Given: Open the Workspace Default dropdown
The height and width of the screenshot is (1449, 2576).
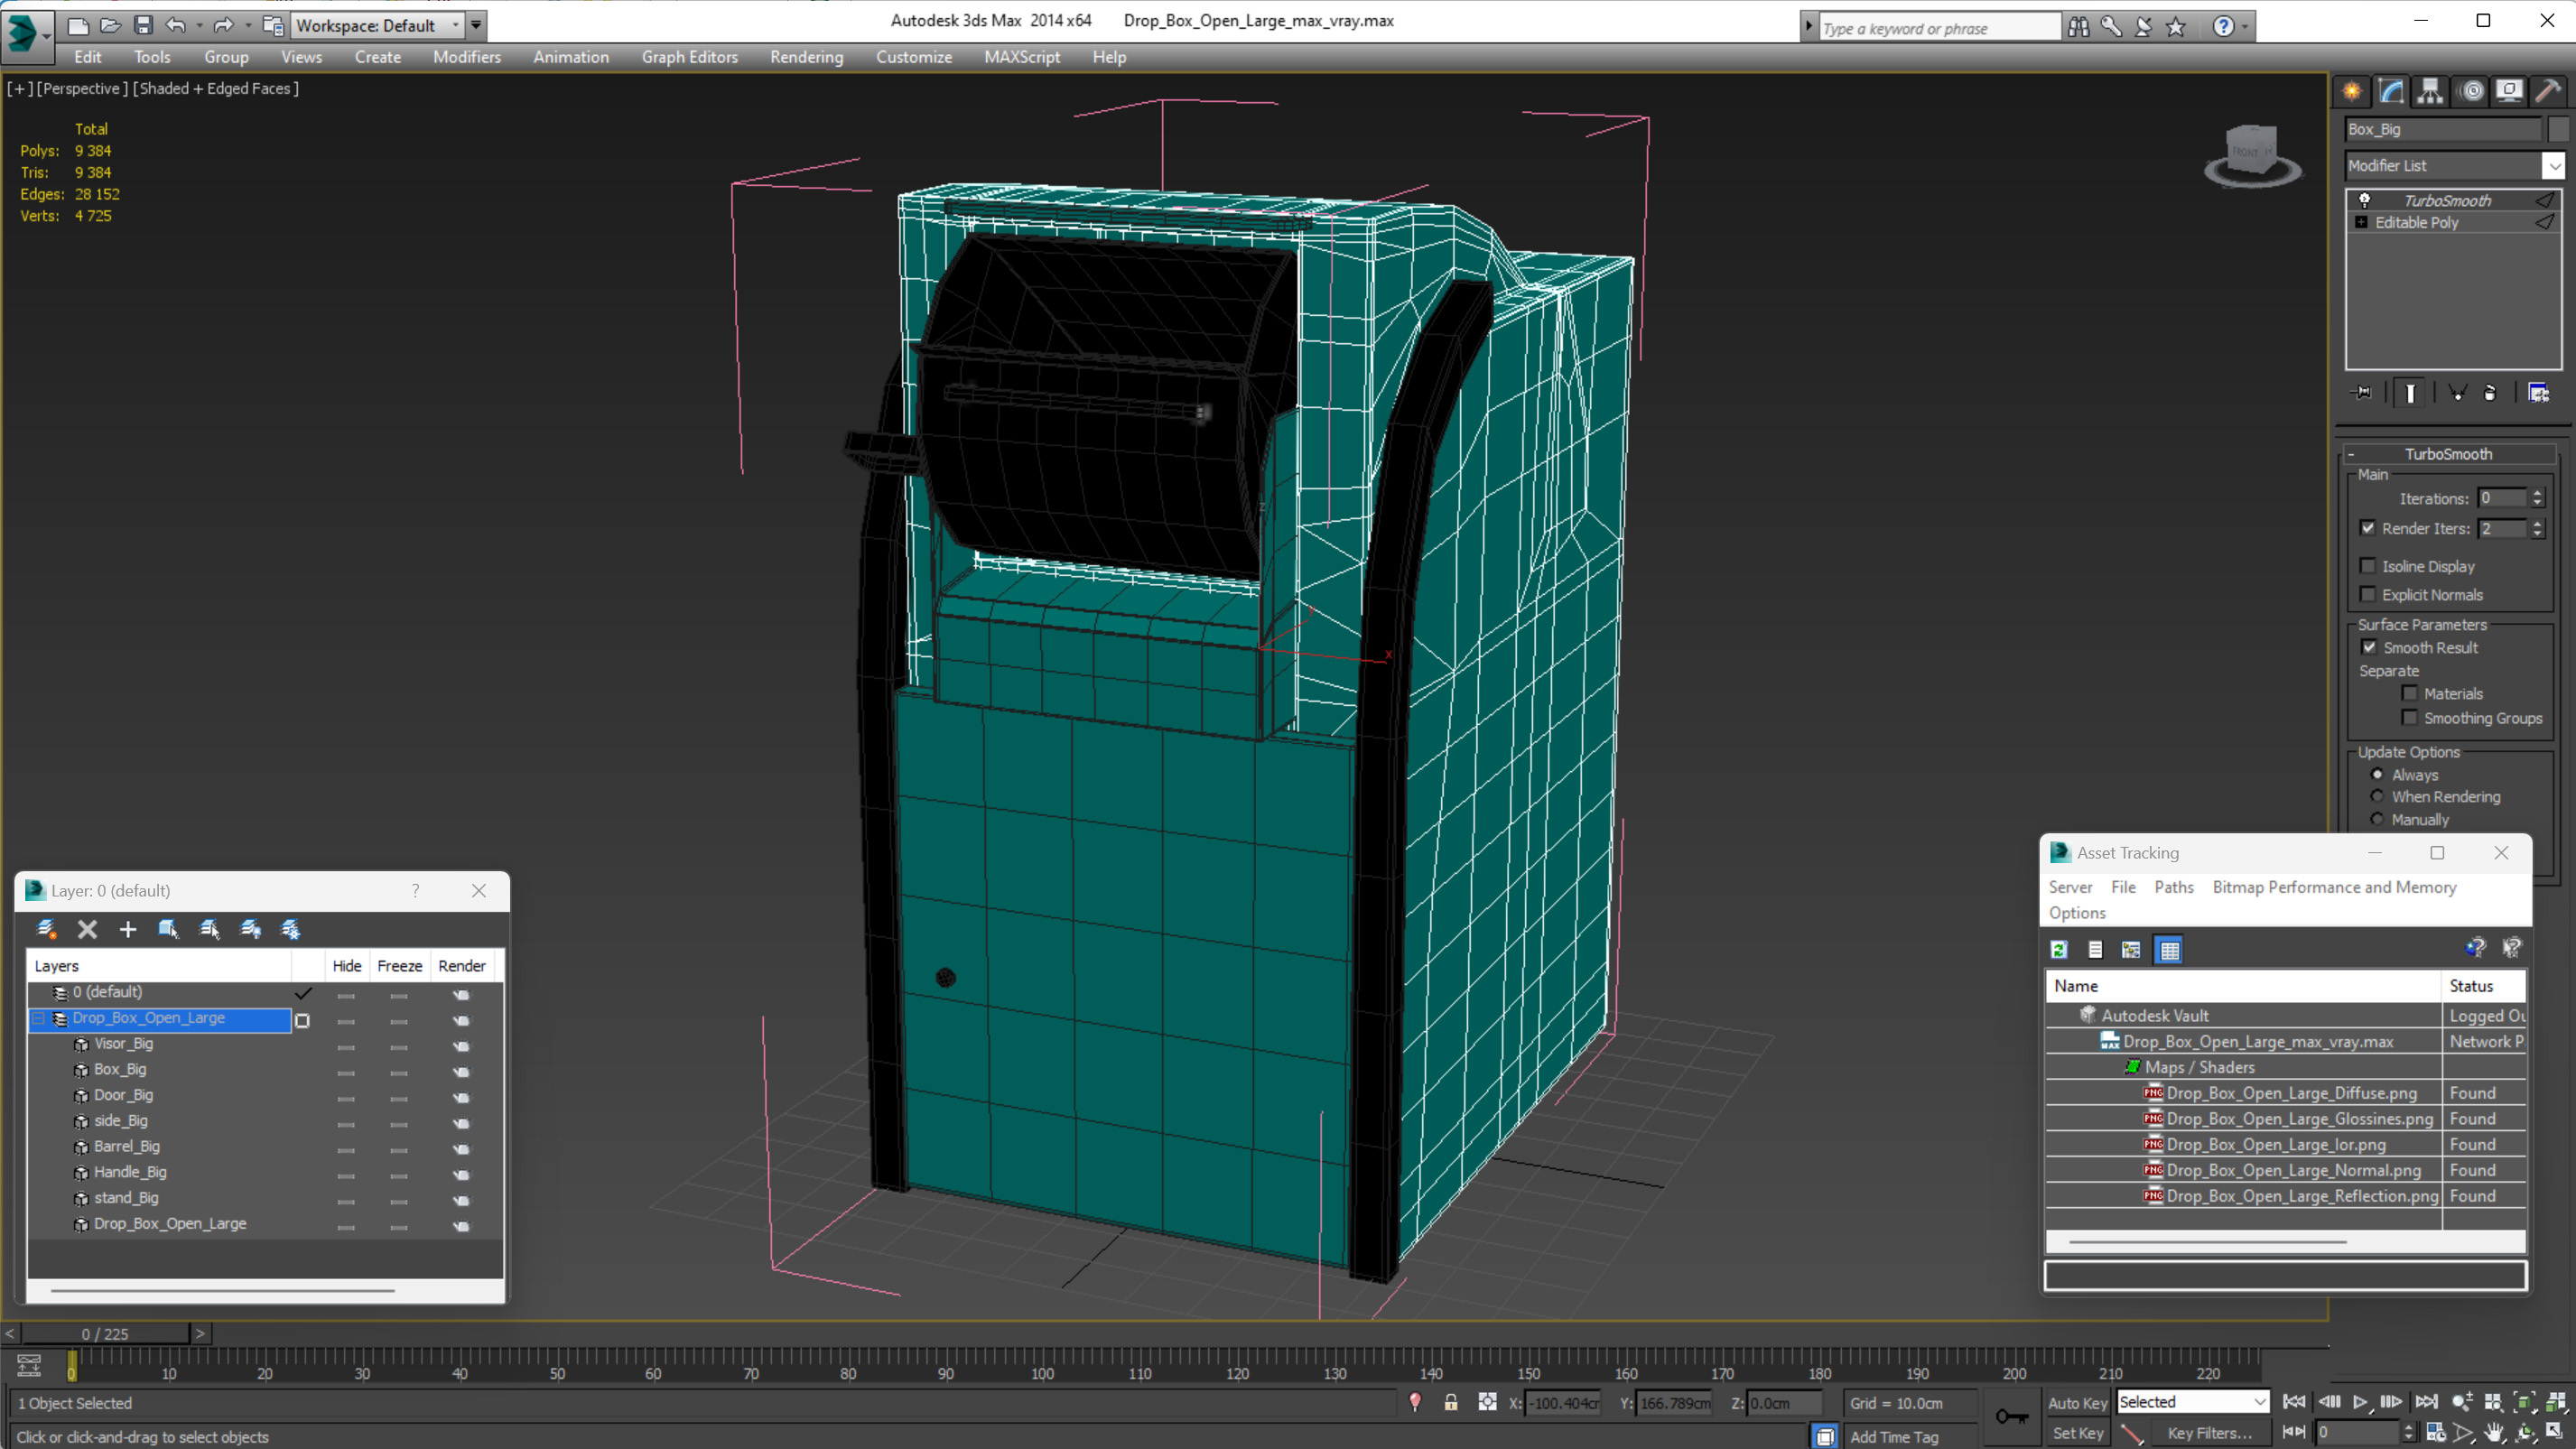Looking at the screenshot, I should coord(378,25).
